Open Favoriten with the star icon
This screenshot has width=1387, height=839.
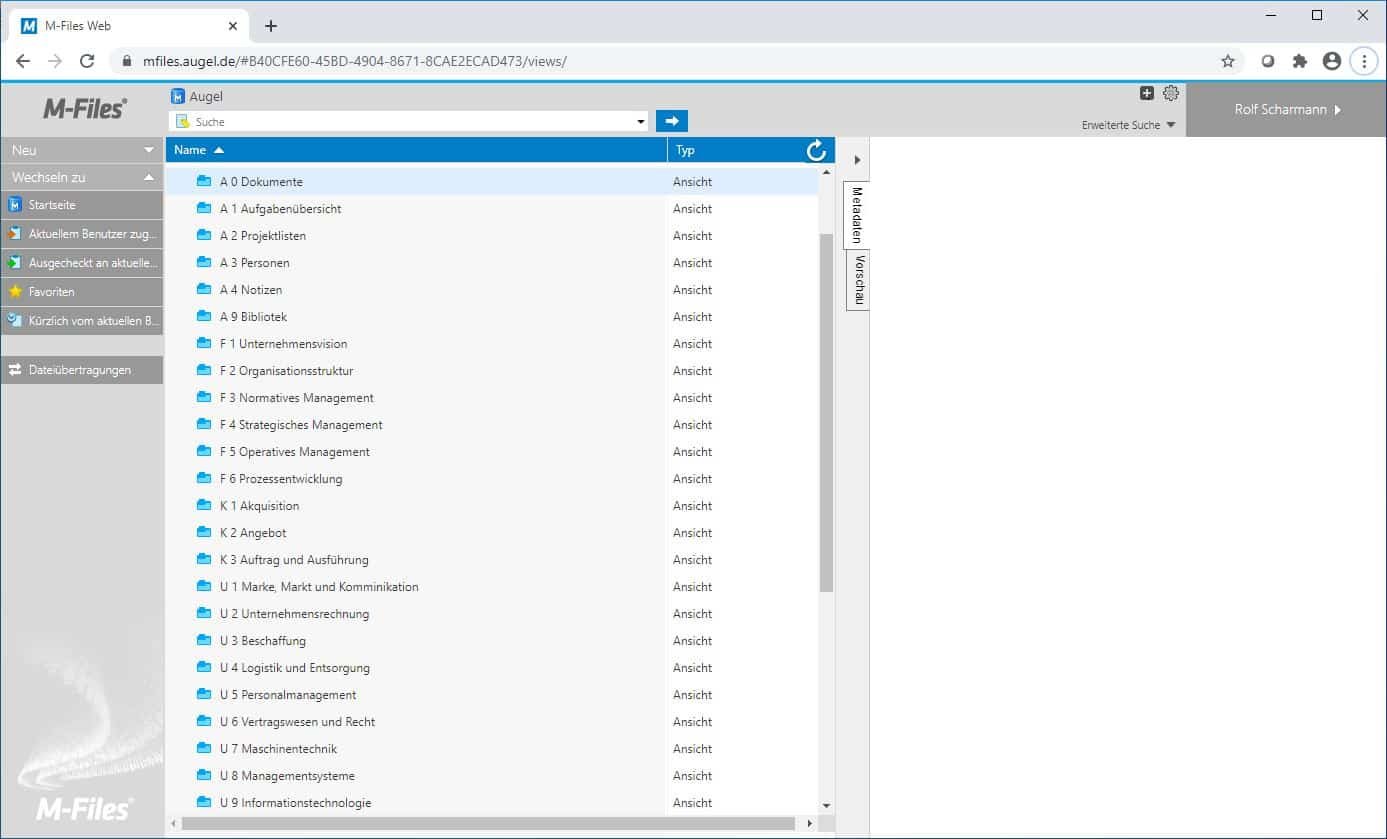click(x=15, y=292)
